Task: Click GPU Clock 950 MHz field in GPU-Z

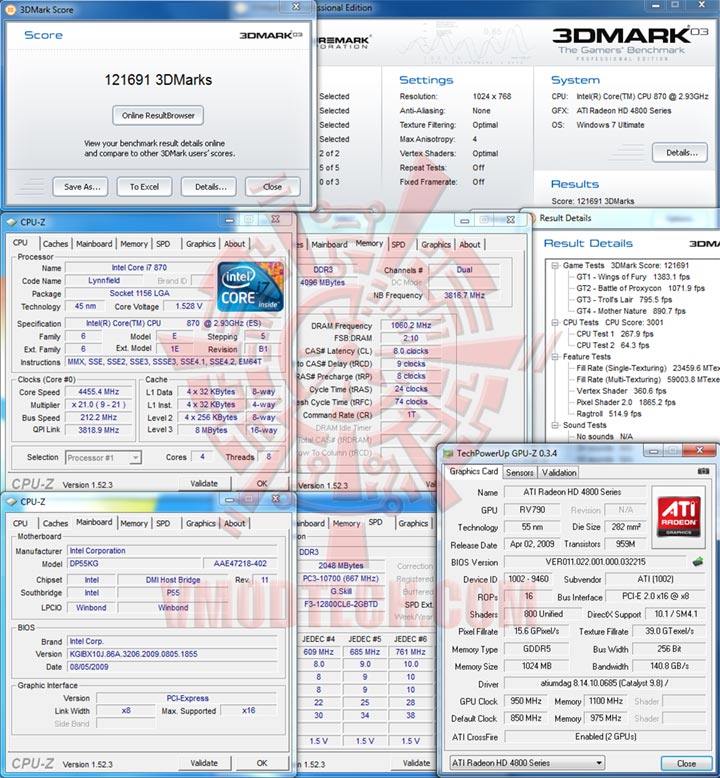Action: pyautogui.click(x=525, y=701)
